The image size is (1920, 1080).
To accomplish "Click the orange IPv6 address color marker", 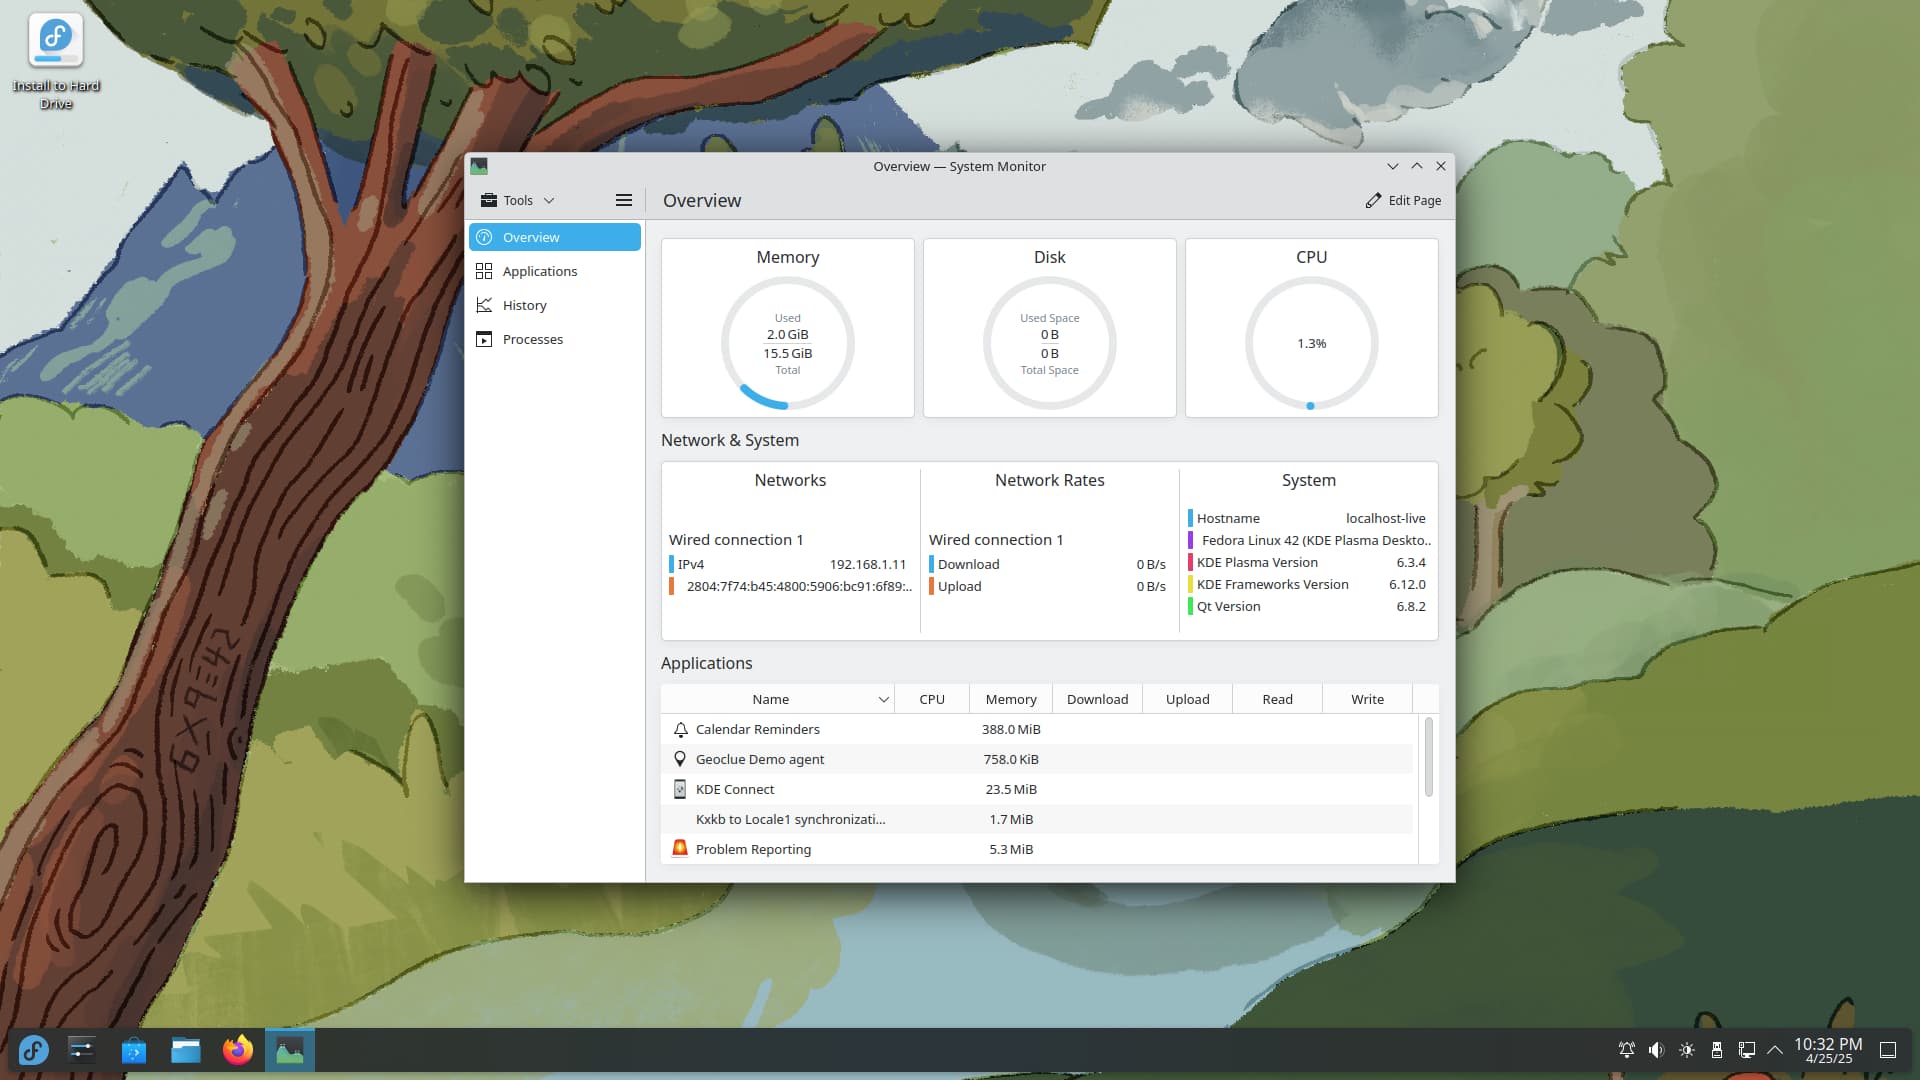I will coord(671,586).
